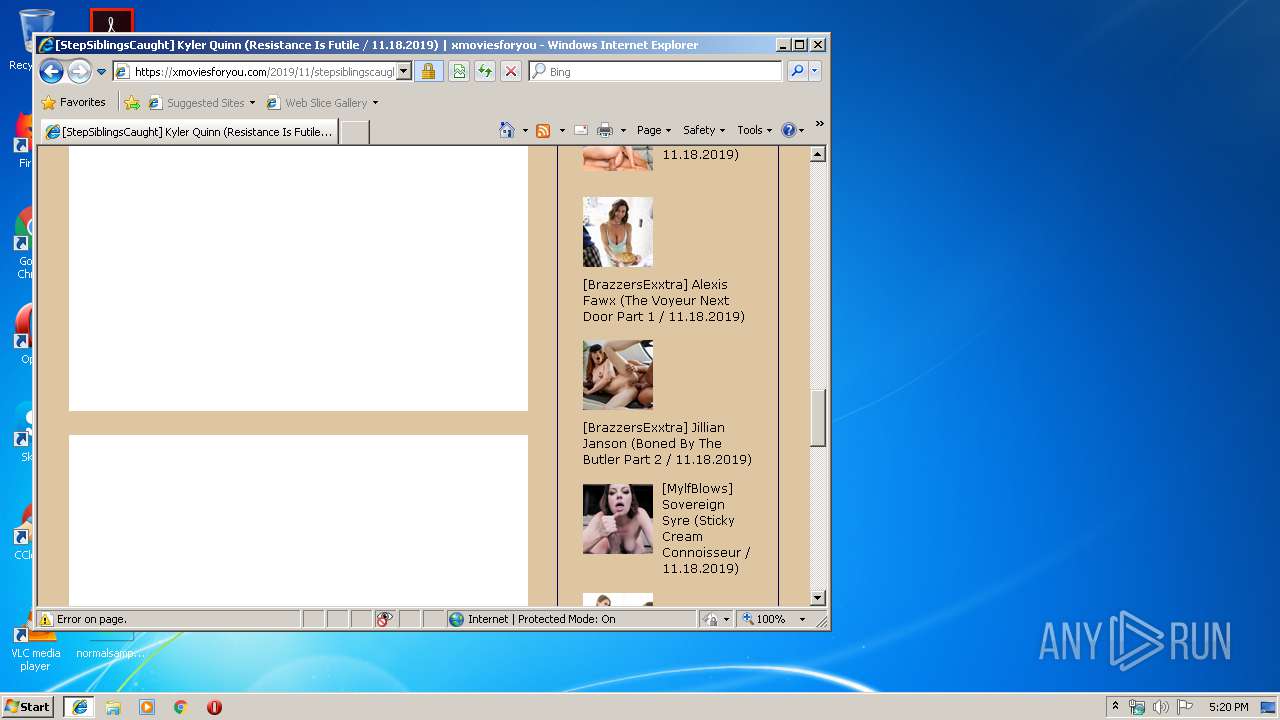Launch Chrome from the taskbar
This screenshot has height=720, width=1280.
click(180, 706)
